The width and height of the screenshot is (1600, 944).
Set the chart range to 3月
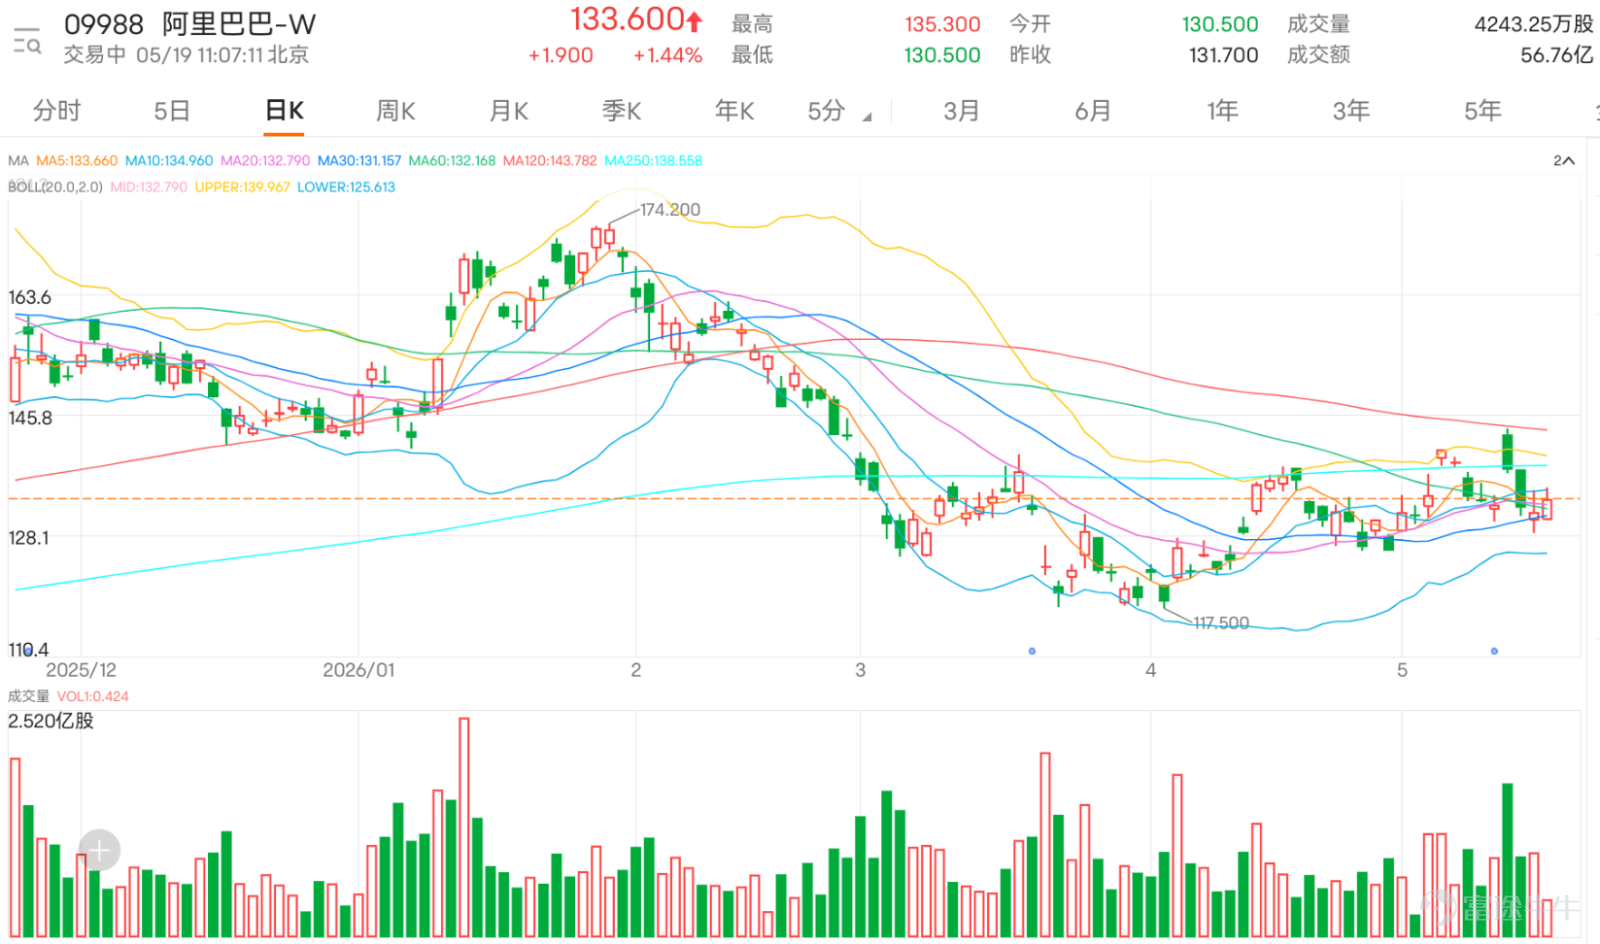[x=961, y=111]
